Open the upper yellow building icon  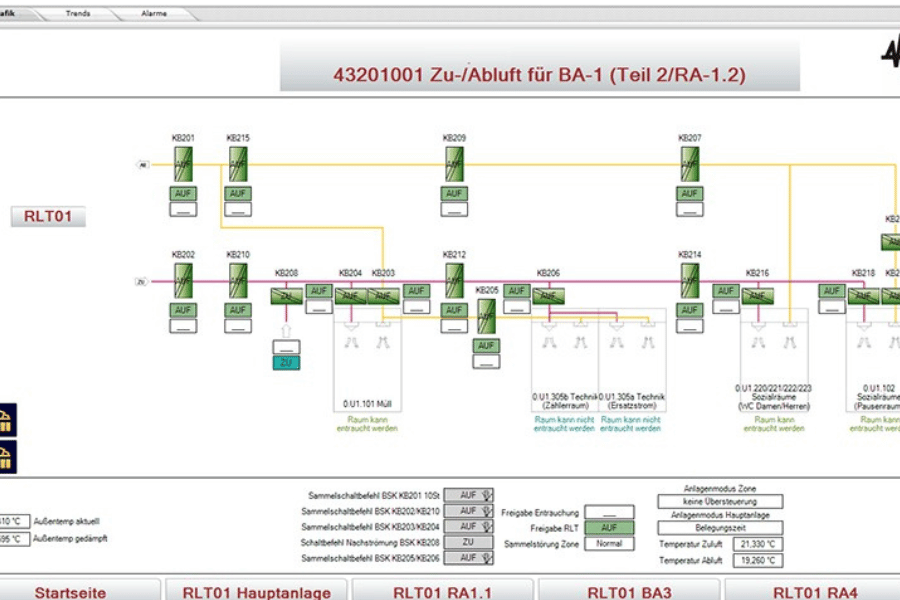7,420
